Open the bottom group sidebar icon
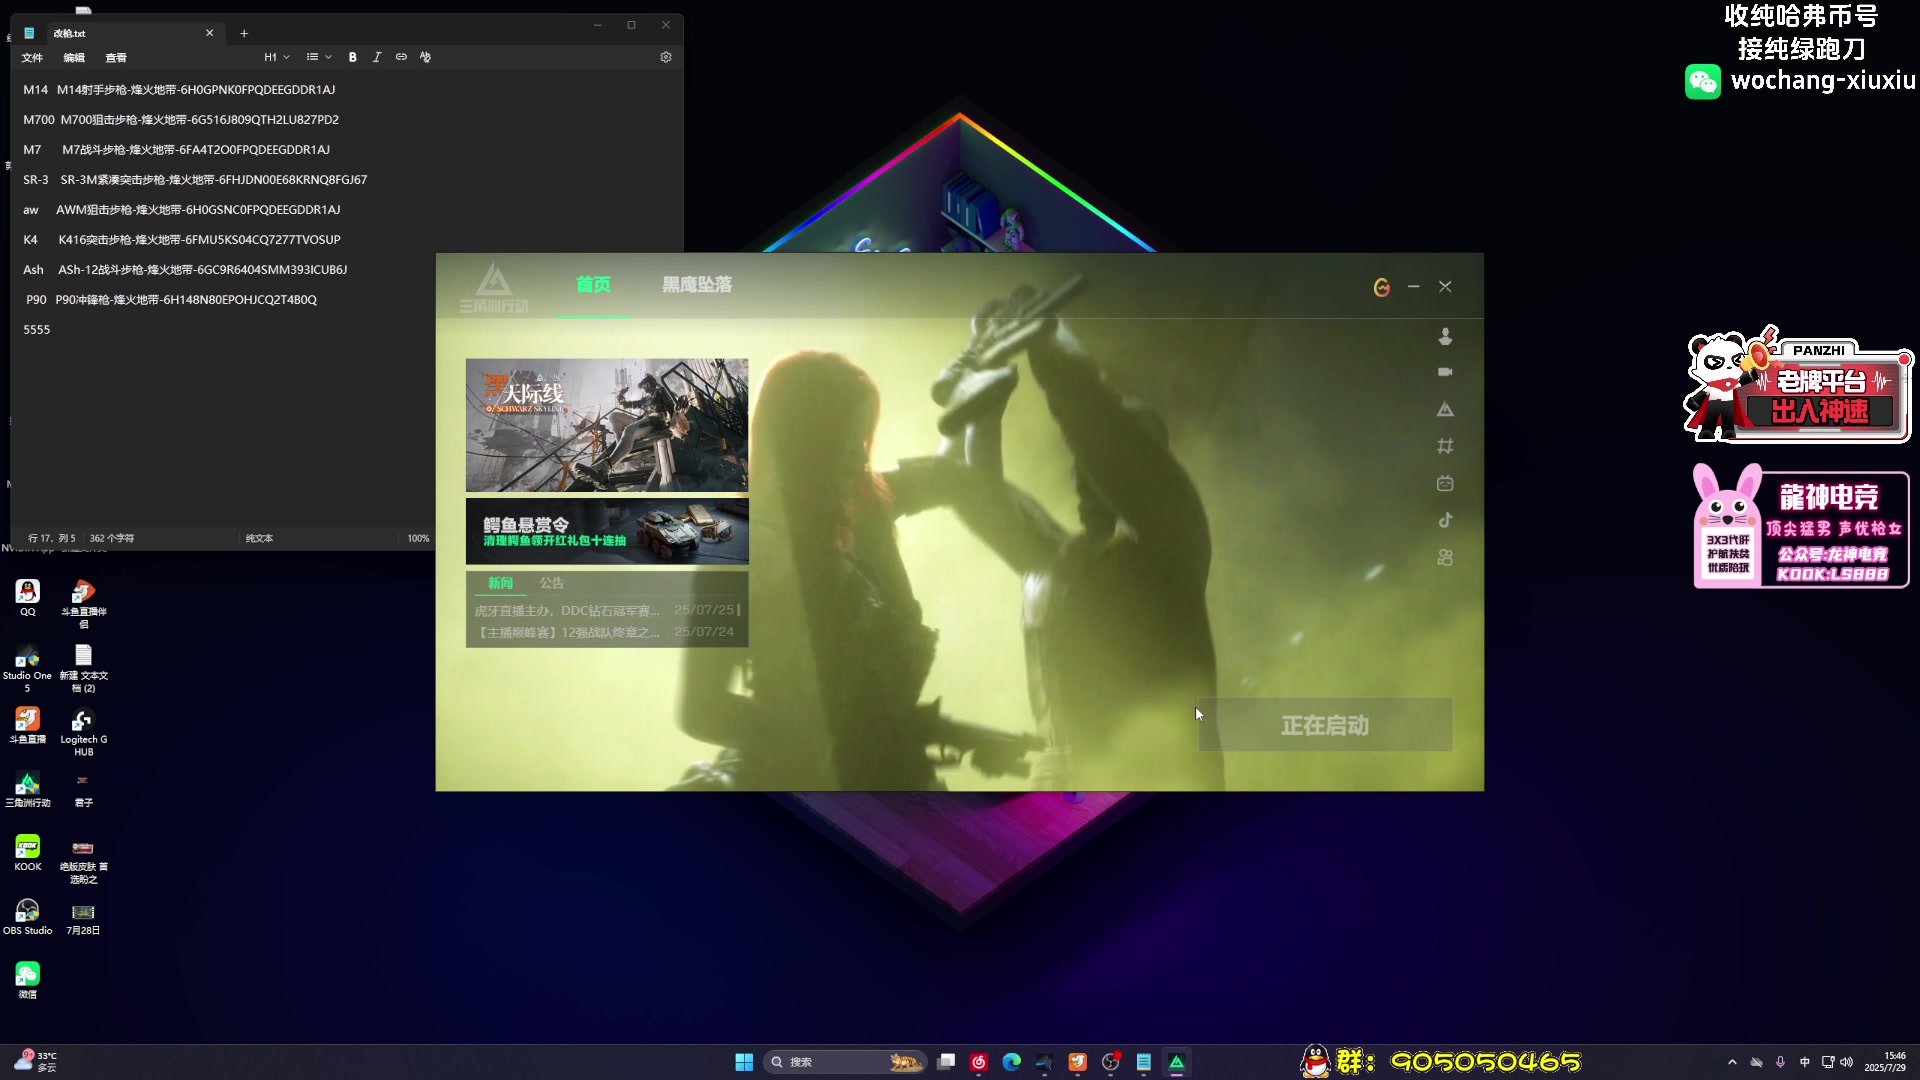Image resolution: width=1920 pixels, height=1080 pixels. (1445, 557)
